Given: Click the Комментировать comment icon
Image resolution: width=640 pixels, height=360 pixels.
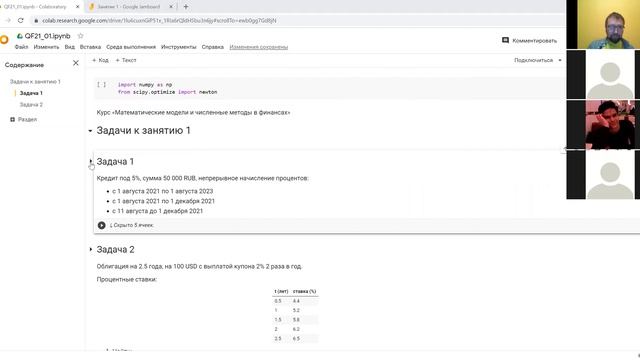Looking at the screenshot, I should [505, 40].
